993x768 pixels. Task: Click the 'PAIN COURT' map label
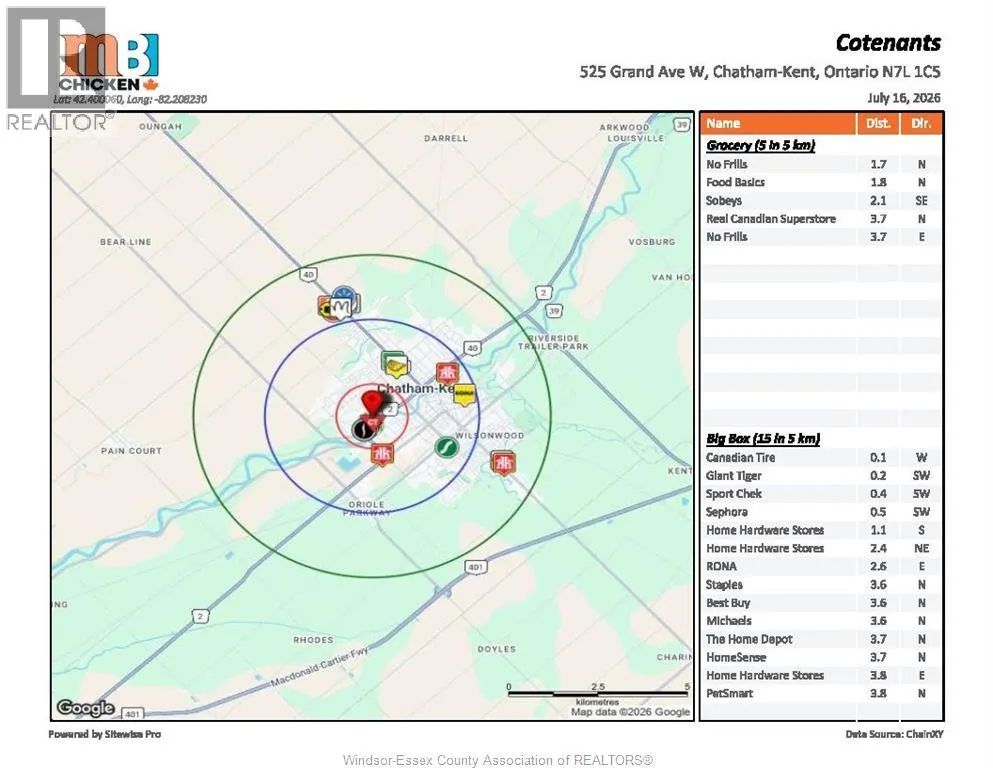131,451
